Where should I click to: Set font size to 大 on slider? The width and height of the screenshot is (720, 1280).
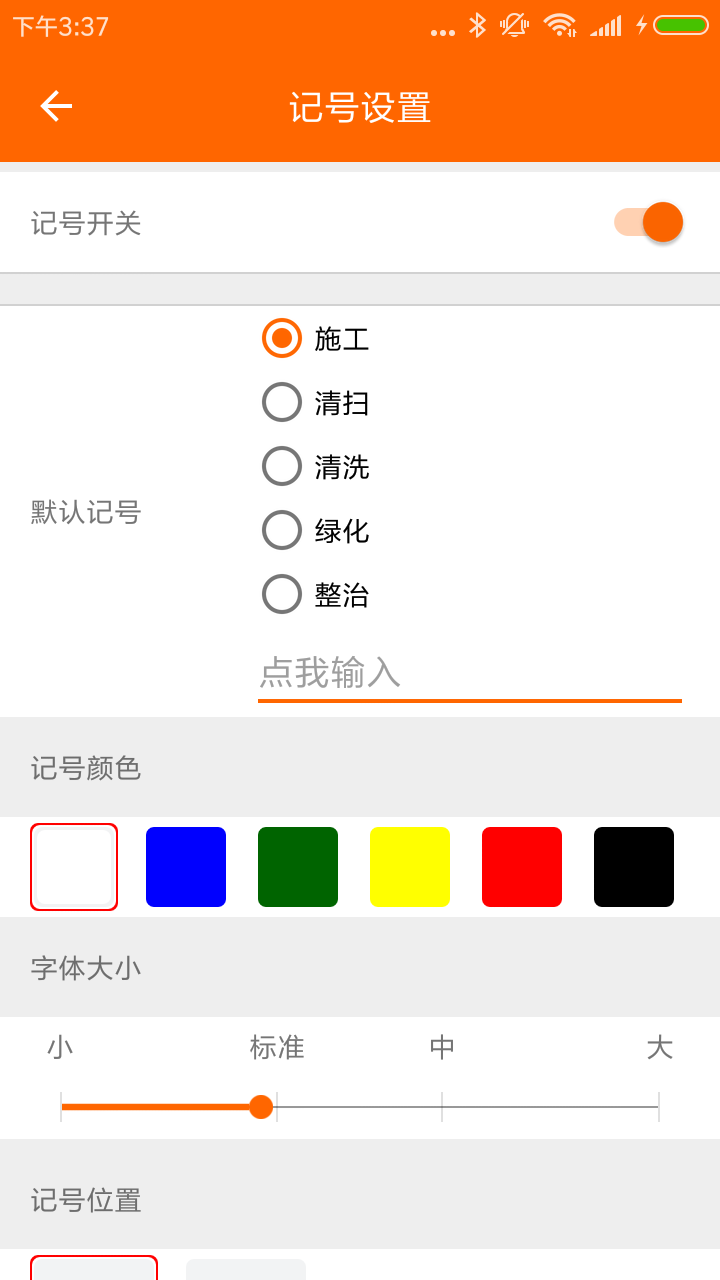658,1107
